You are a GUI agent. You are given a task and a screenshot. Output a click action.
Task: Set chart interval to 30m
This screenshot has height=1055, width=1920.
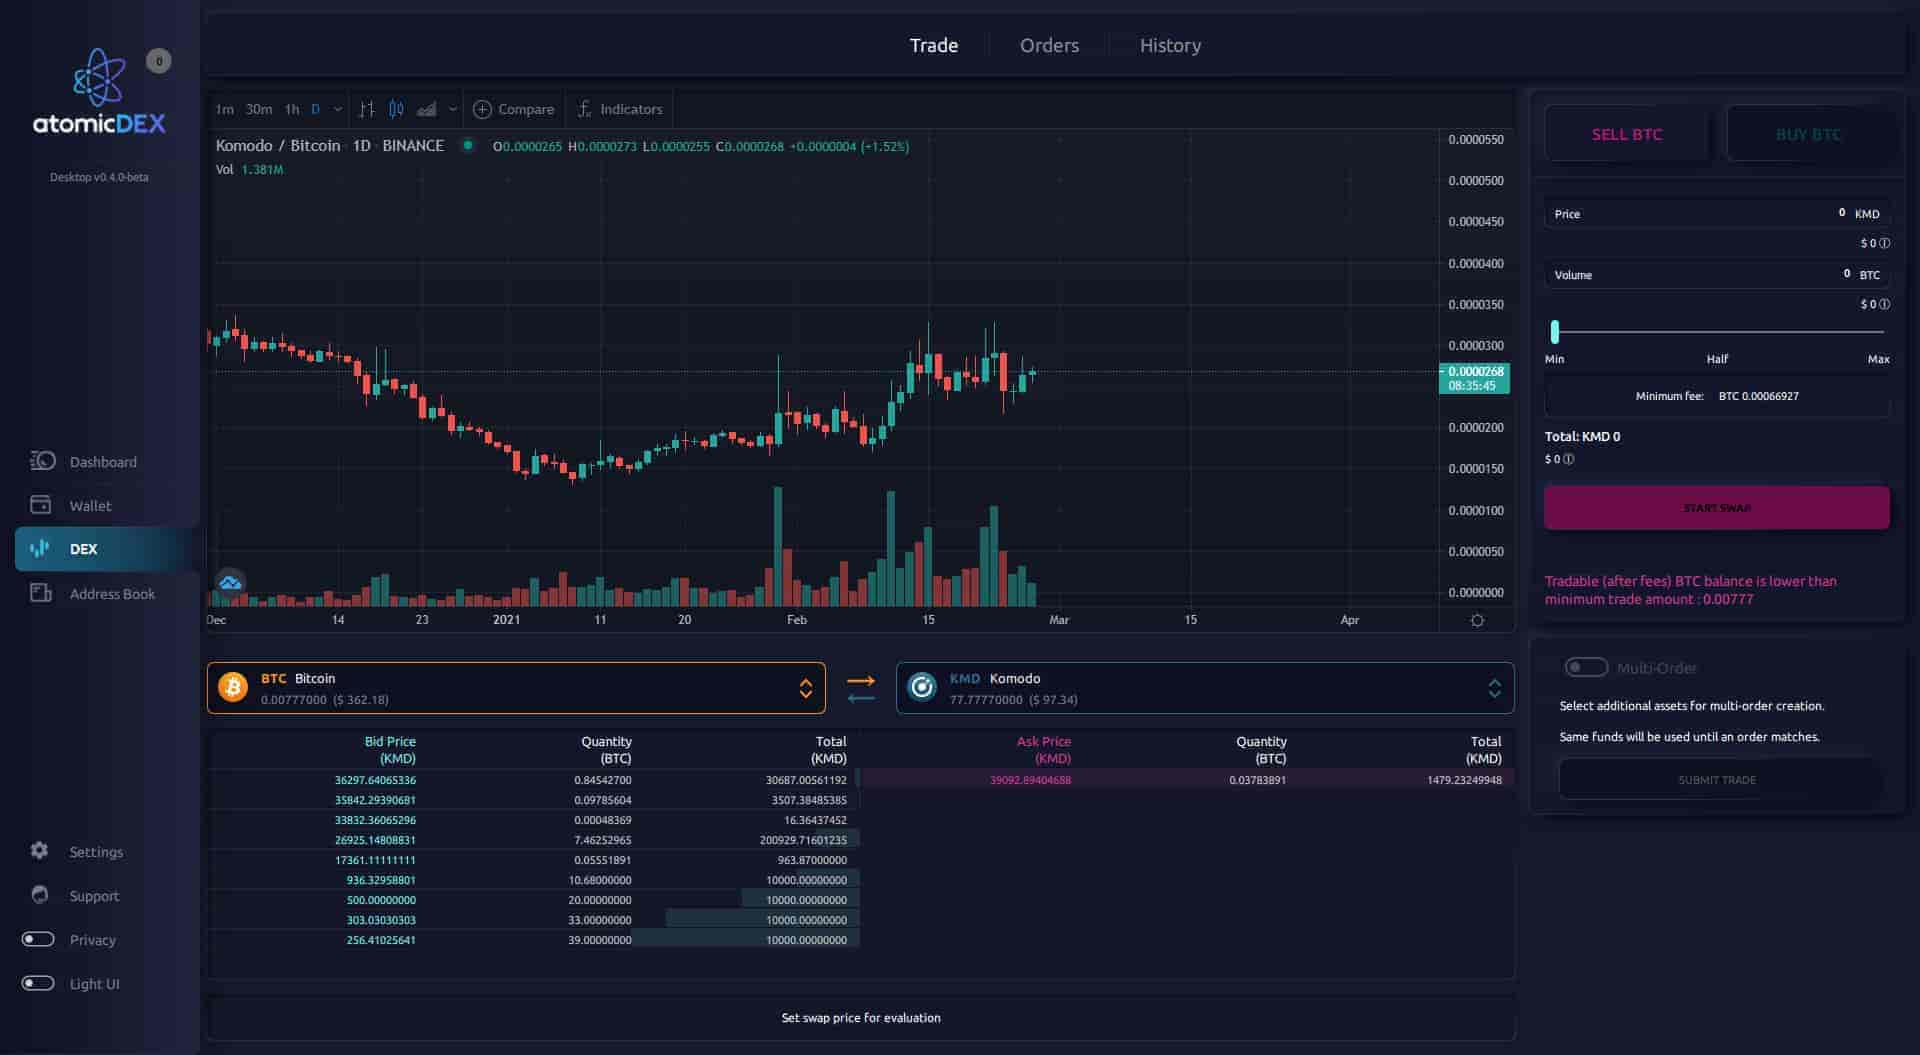pyautogui.click(x=259, y=109)
